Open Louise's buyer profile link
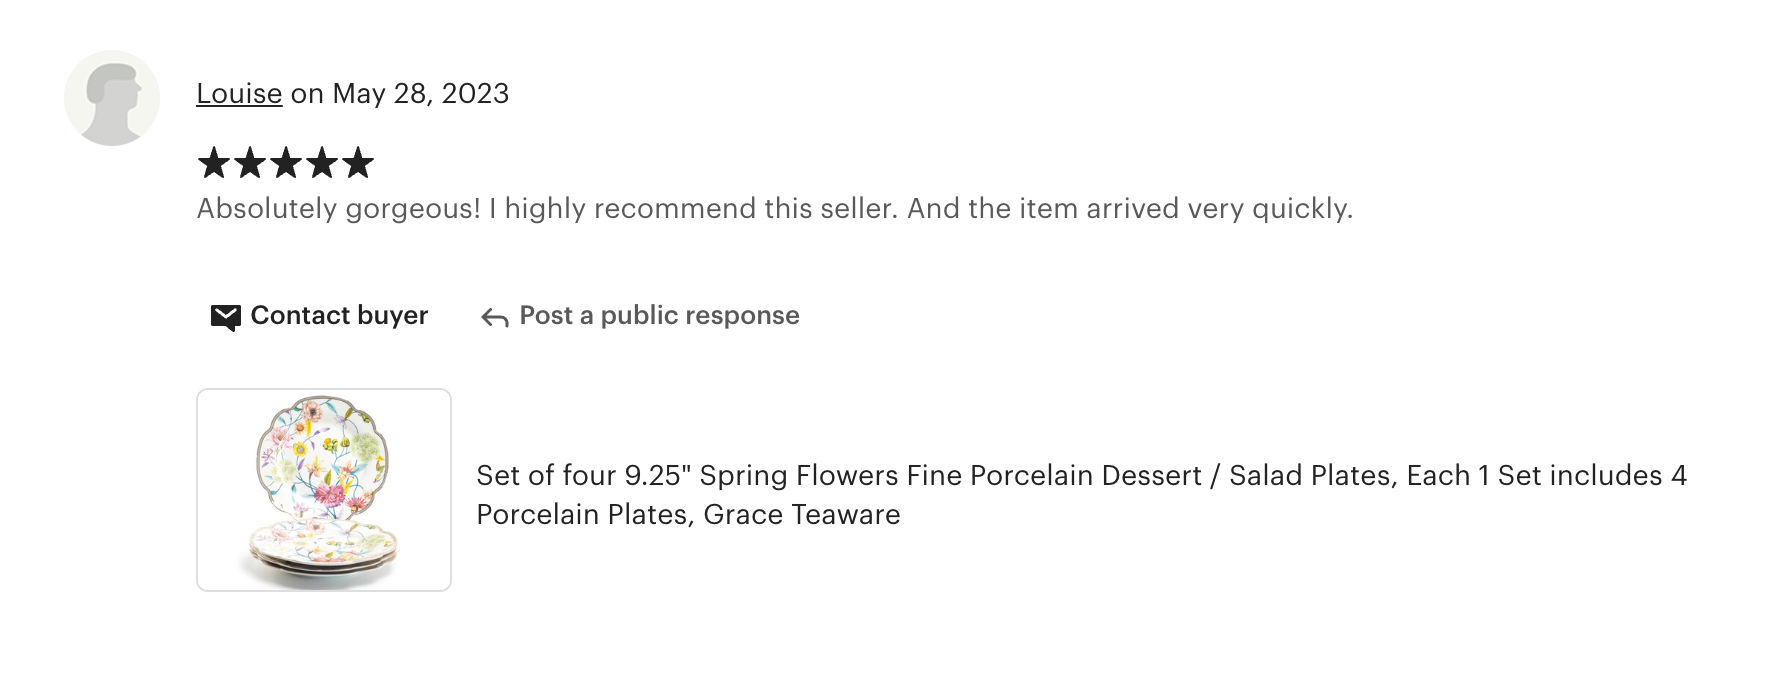1766x680 pixels. (x=239, y=93)
